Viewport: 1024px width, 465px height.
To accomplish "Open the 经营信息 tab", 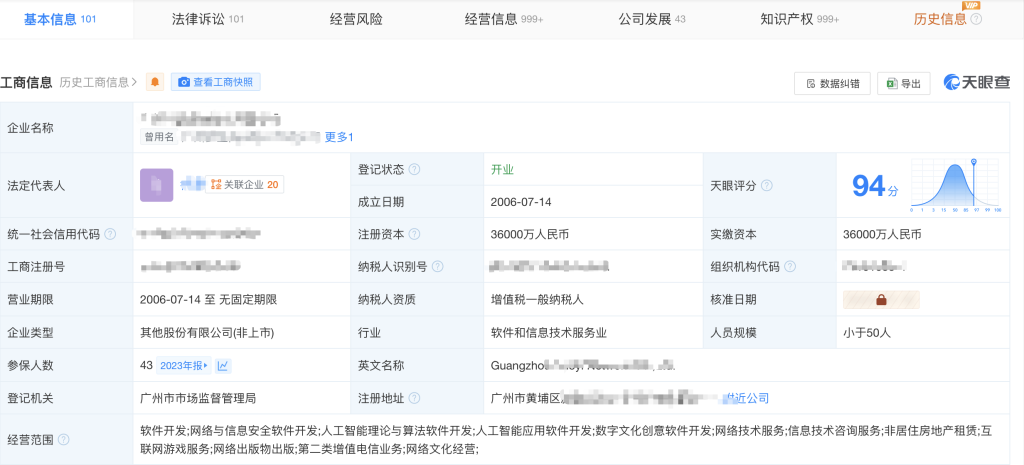I will tap(504, 19).
